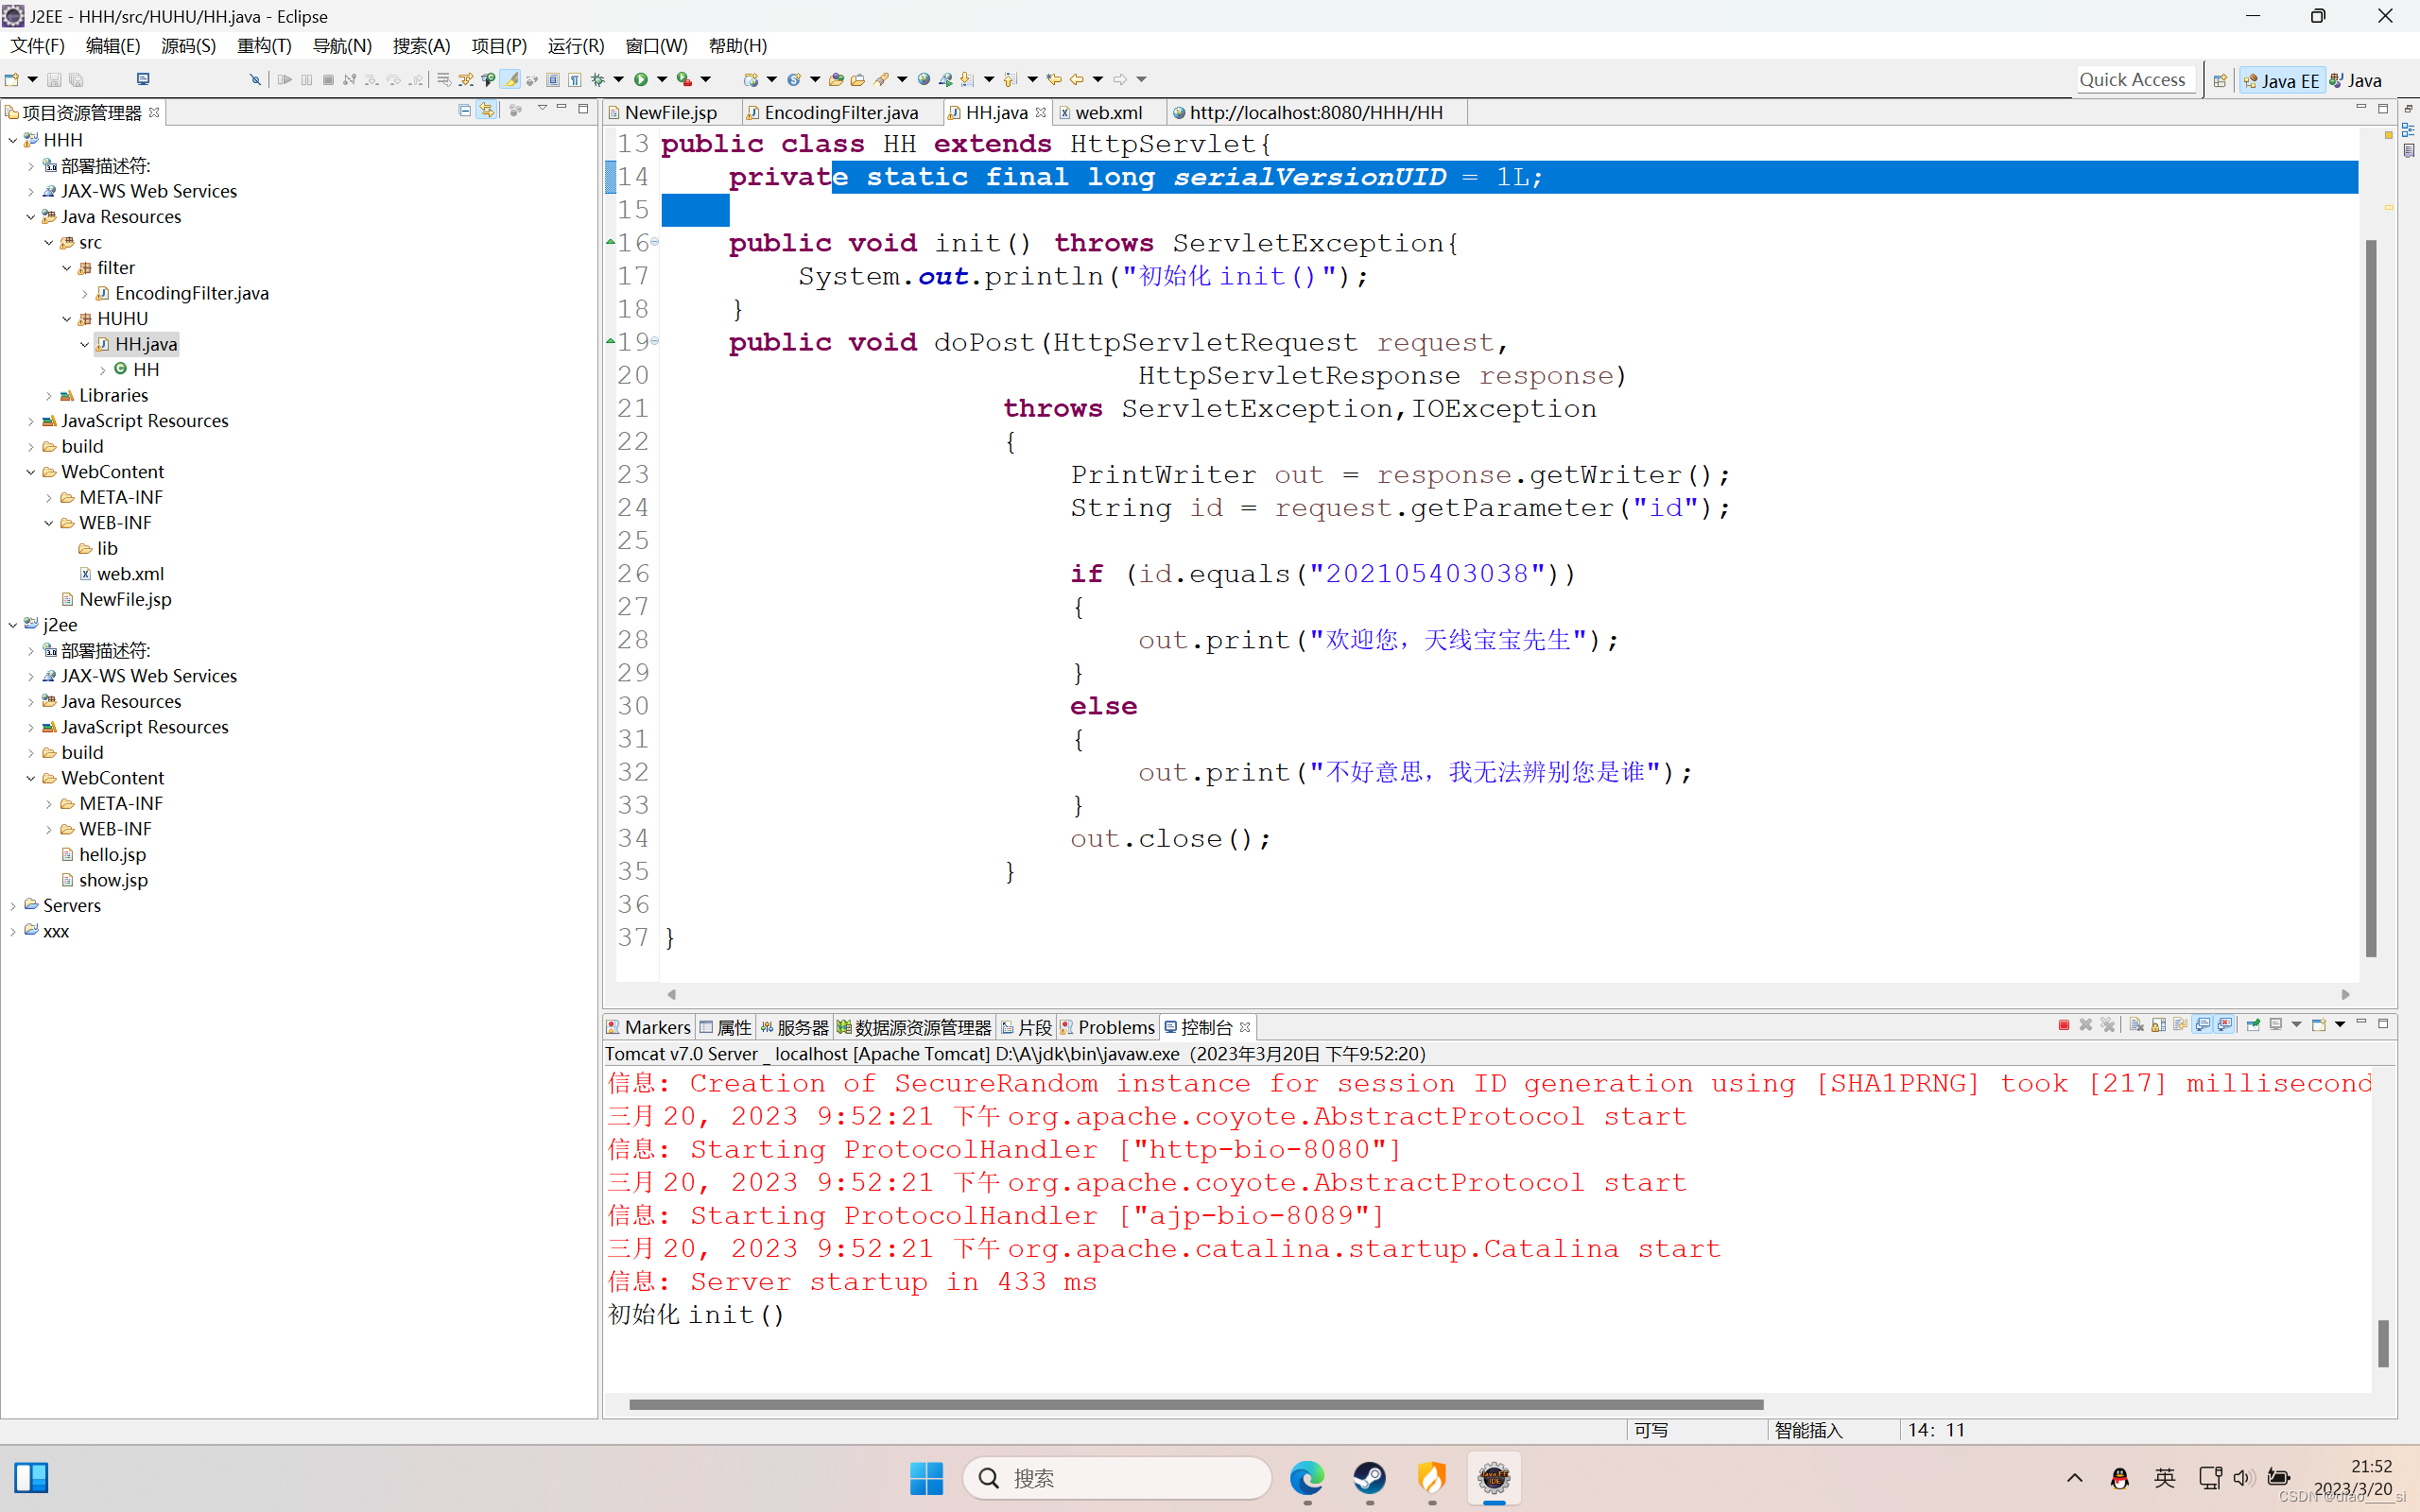Click the Debug bug icon
Screen dimensions: 2420x1512
[598, 79]
